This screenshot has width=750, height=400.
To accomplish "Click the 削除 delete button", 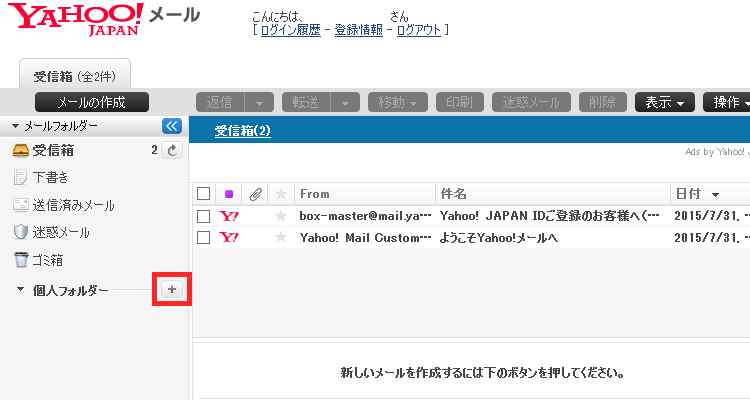I will [603, 102].
